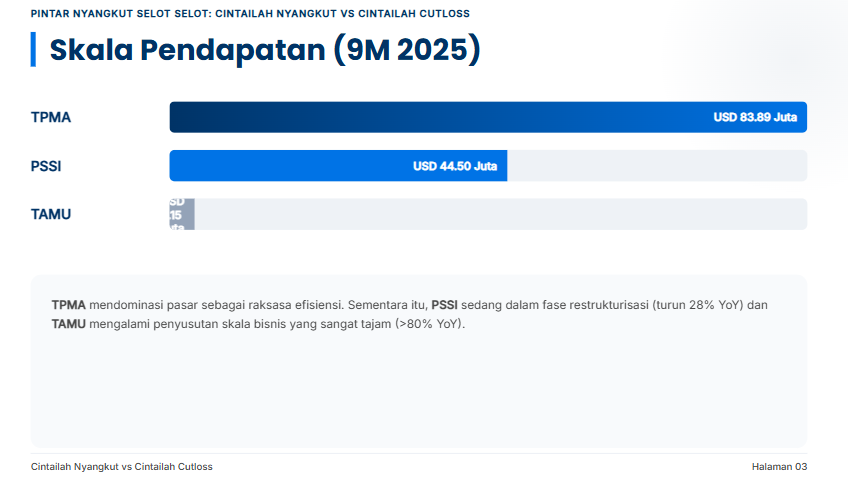Click the unfilled part of TAMU bar track
The height and width of the screenshot is (488, 848).
[500, 214]
